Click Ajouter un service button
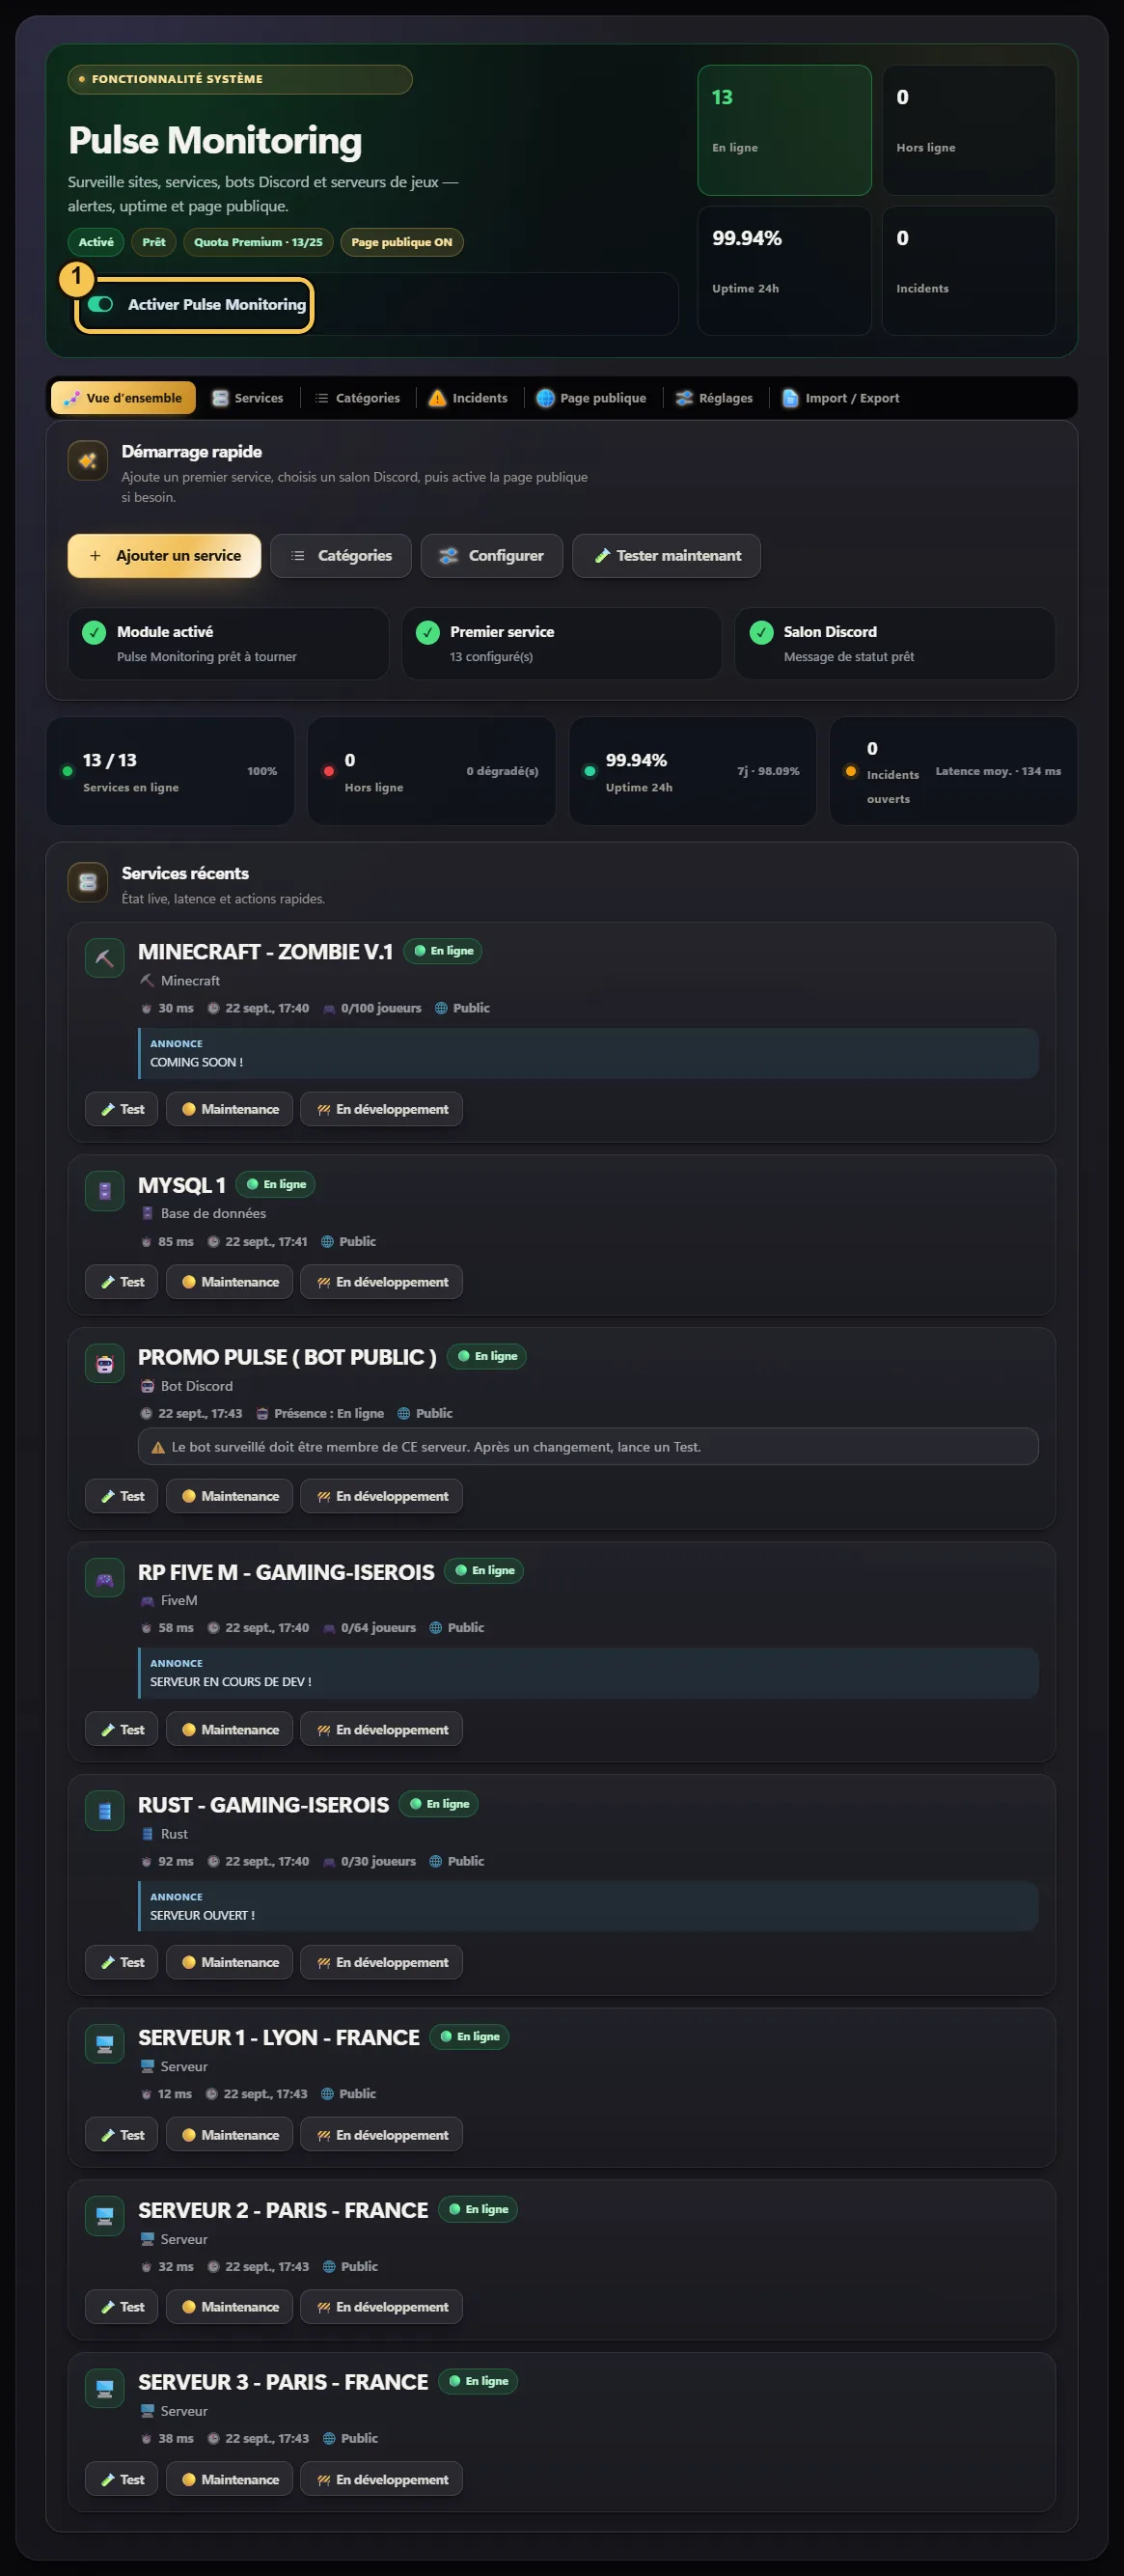The width and height of the screenshot is (1124, 2576). [164, 556]
